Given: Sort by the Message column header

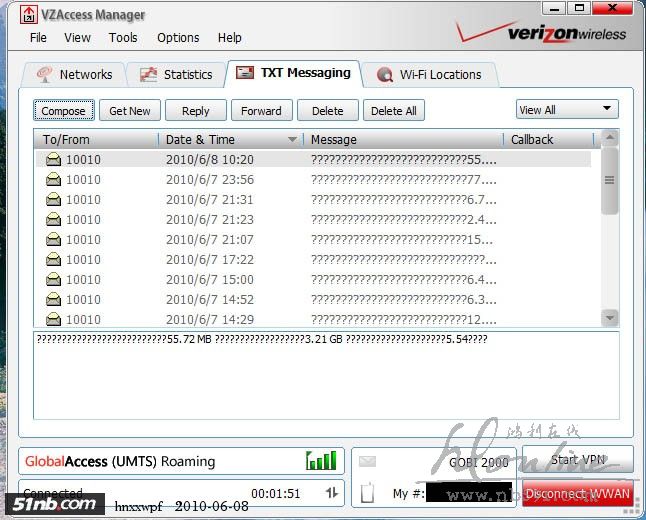Looking at the screenshot, I should click(403, 140).
